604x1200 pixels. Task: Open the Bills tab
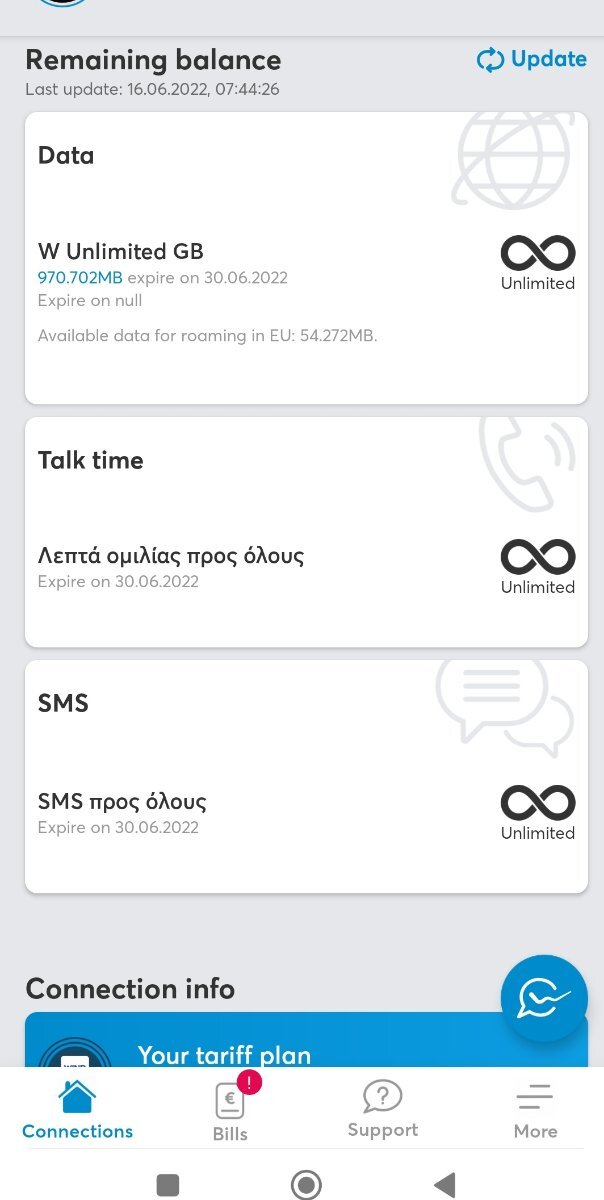pyautogui.click(x=230, y=1109)
